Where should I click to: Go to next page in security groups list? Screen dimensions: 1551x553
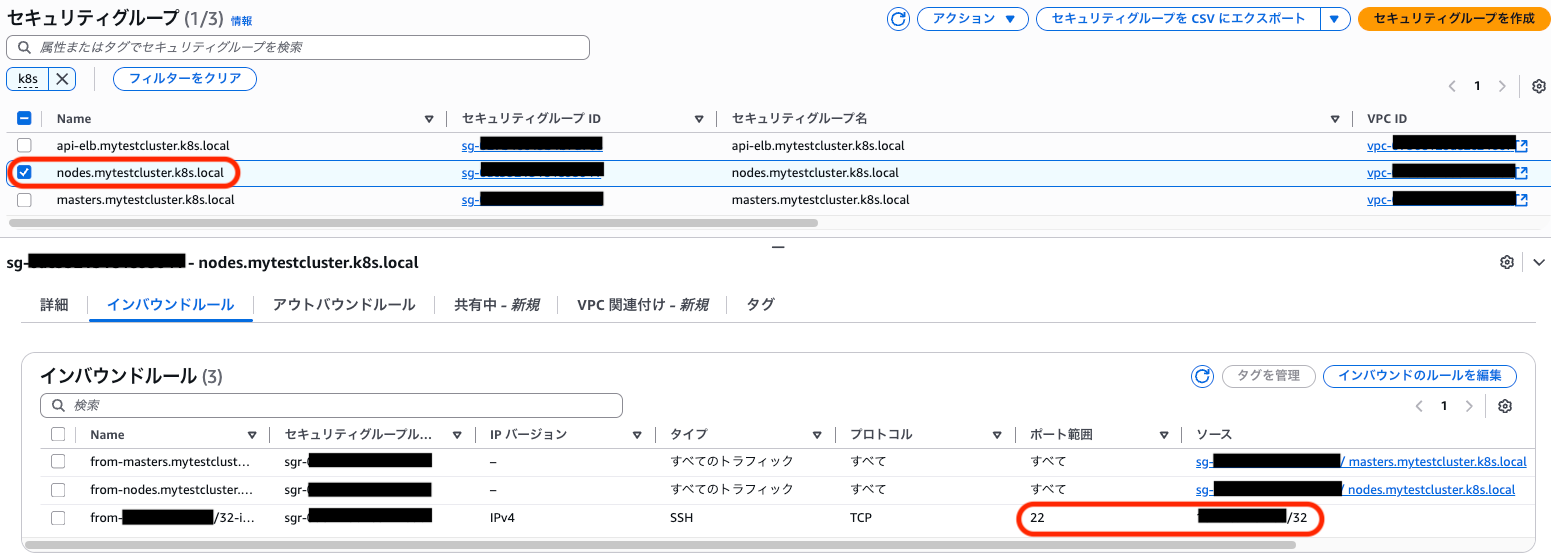[1501, 86]
